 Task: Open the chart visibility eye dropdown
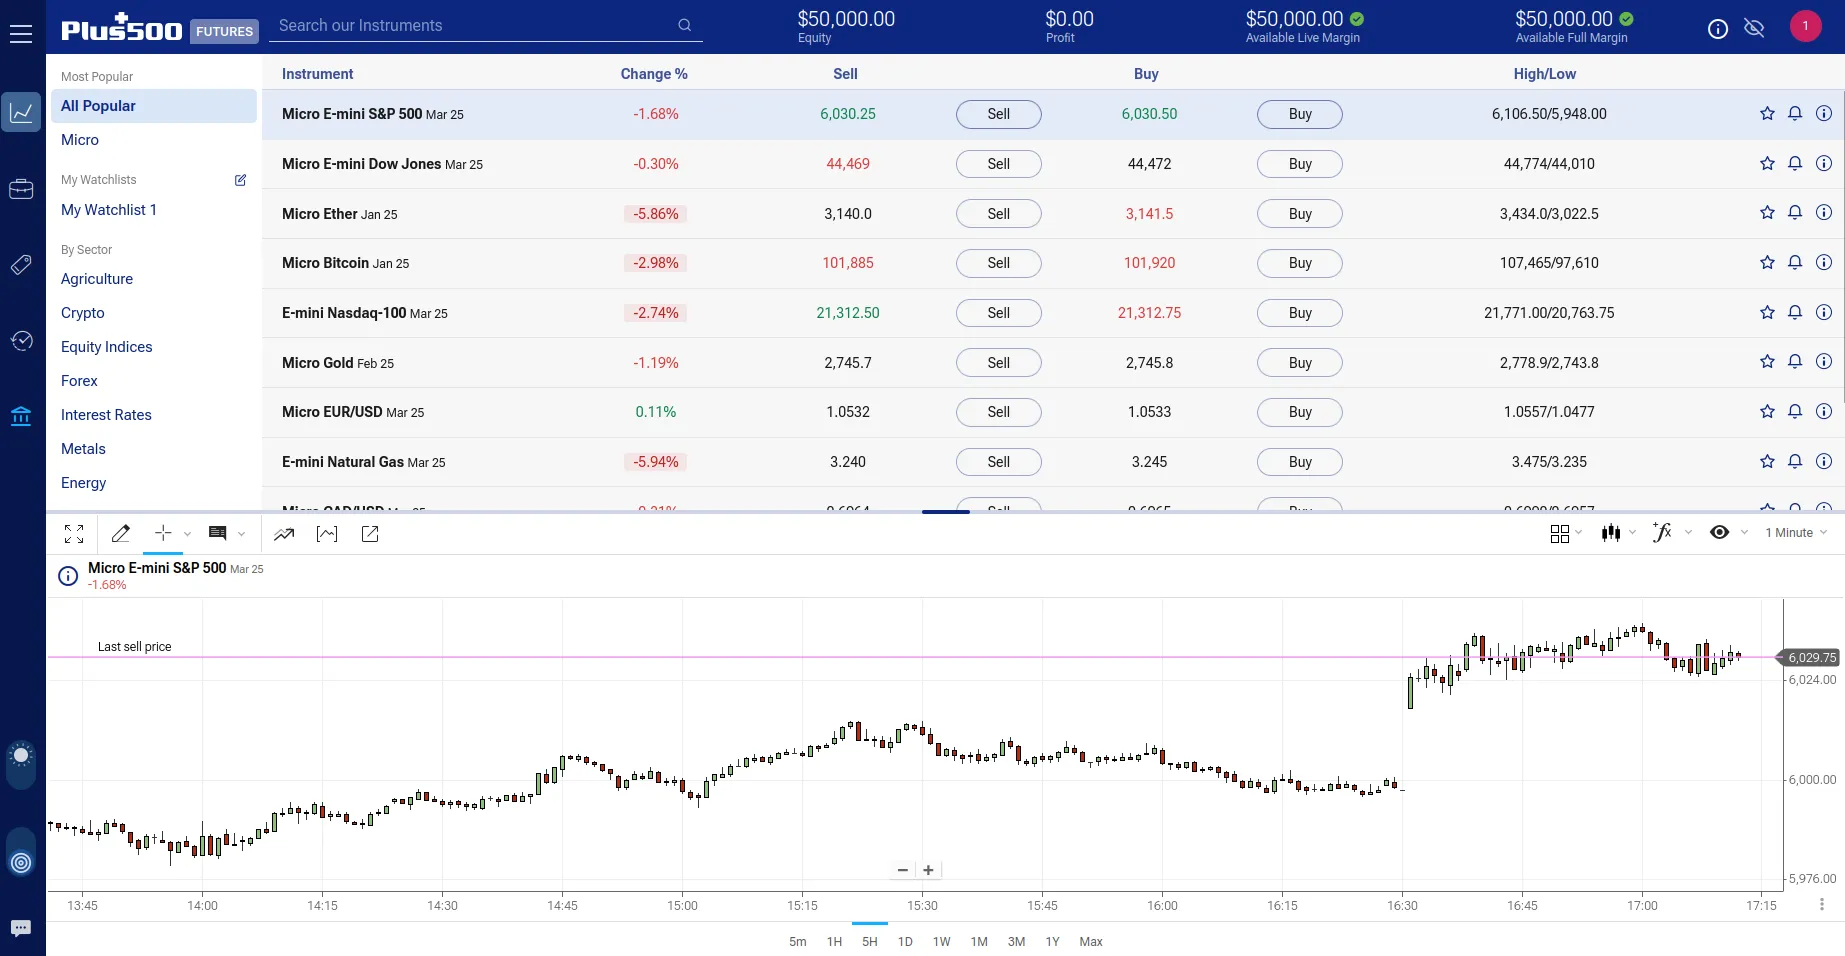tap(1729, 533)
